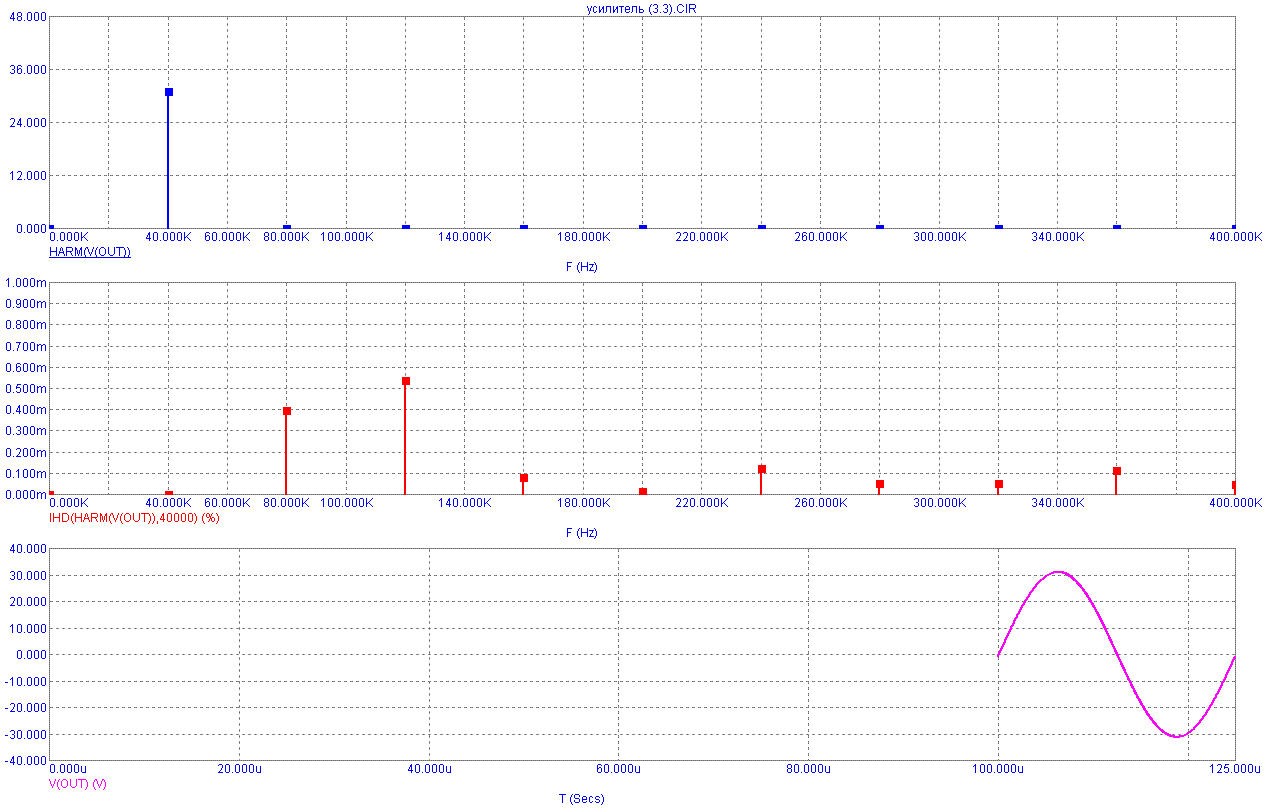Click the '0.800m' Y-axis value
This screenshot has width=1267, height=812.
coord(26,325)
